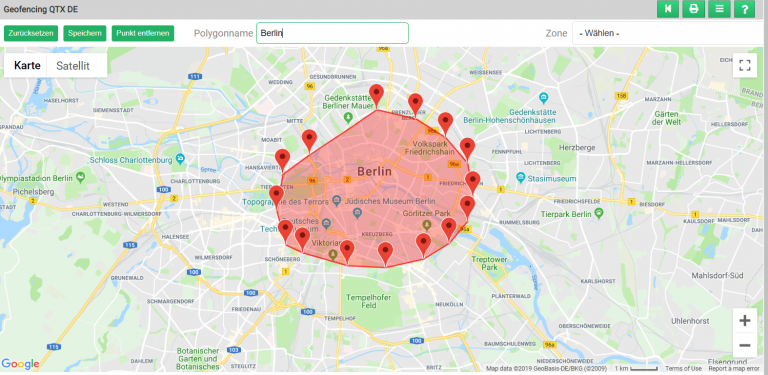Switch map to Karte view
Viewport: 768px width, 375px height.
pyautogui.click(x=27, y=66)
